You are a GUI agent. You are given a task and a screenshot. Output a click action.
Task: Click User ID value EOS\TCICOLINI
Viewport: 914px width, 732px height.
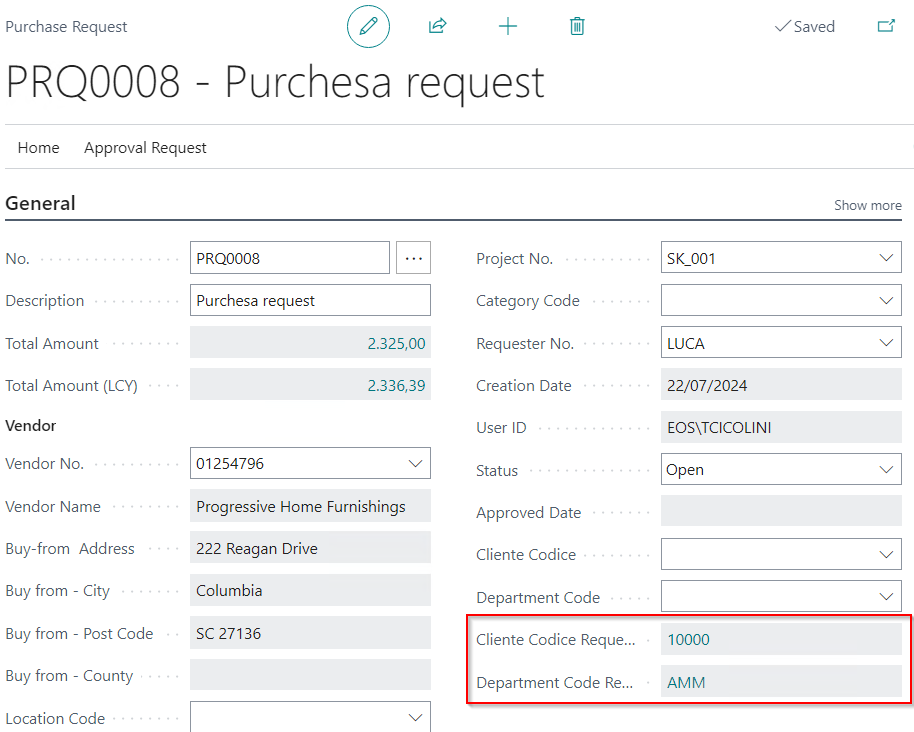coord(781,427)
